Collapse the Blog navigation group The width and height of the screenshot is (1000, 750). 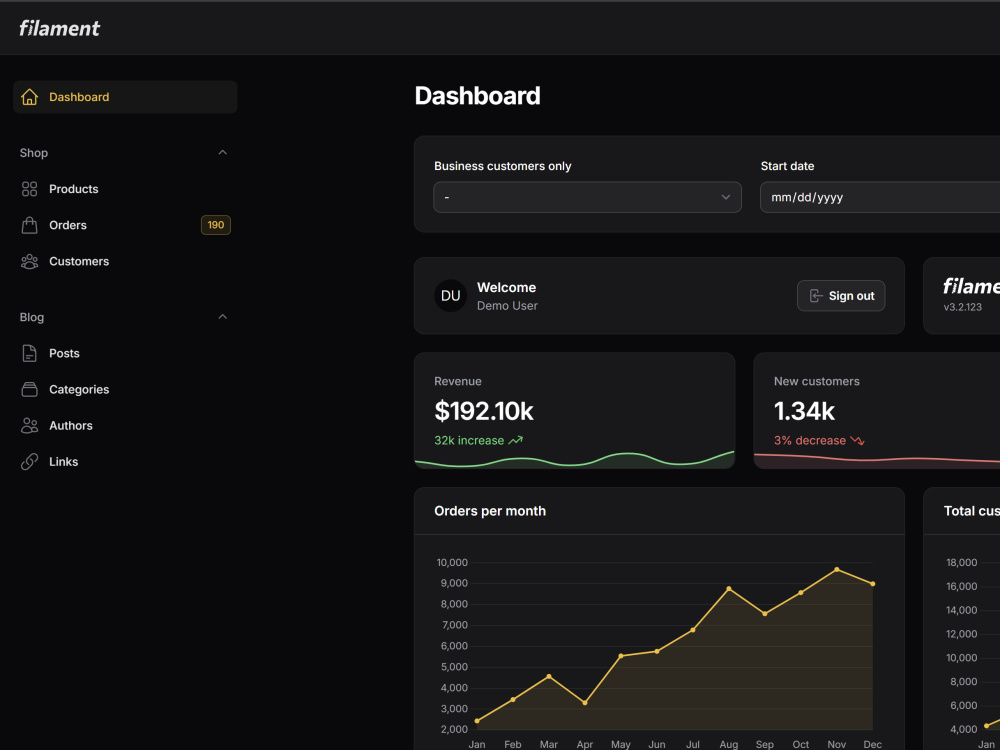point(223,317)
